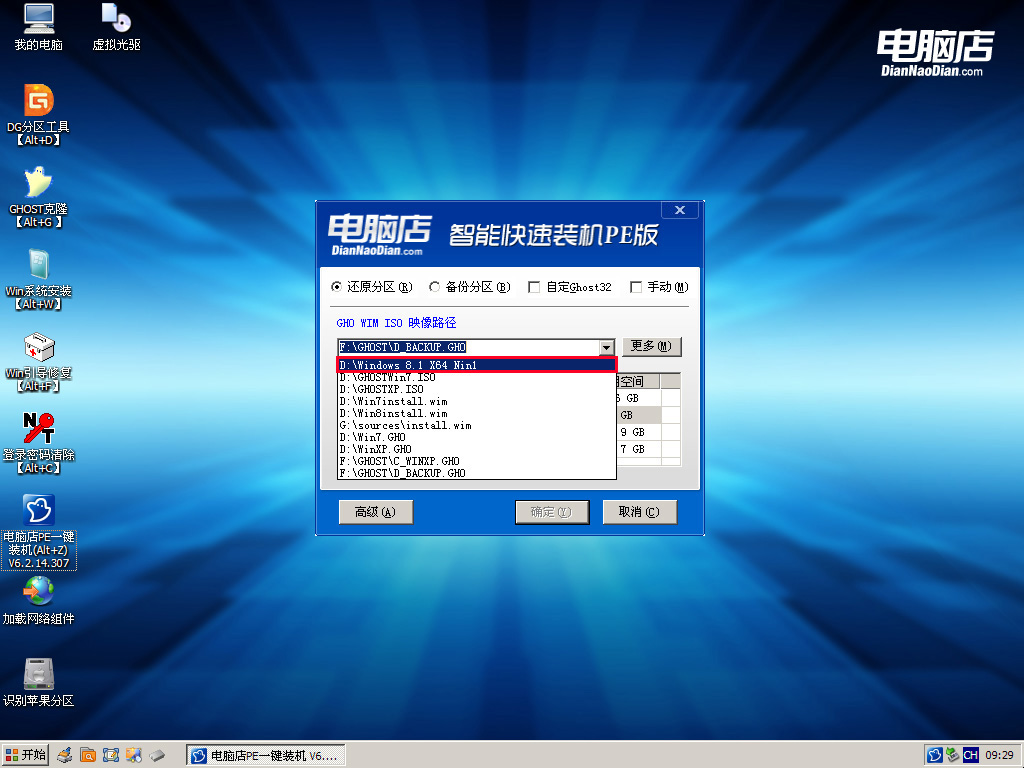The height and width of the screenshot is (768, 1024).
Task: Open the 识别苹果分区 desktop icon
Action: pos(39,675)
